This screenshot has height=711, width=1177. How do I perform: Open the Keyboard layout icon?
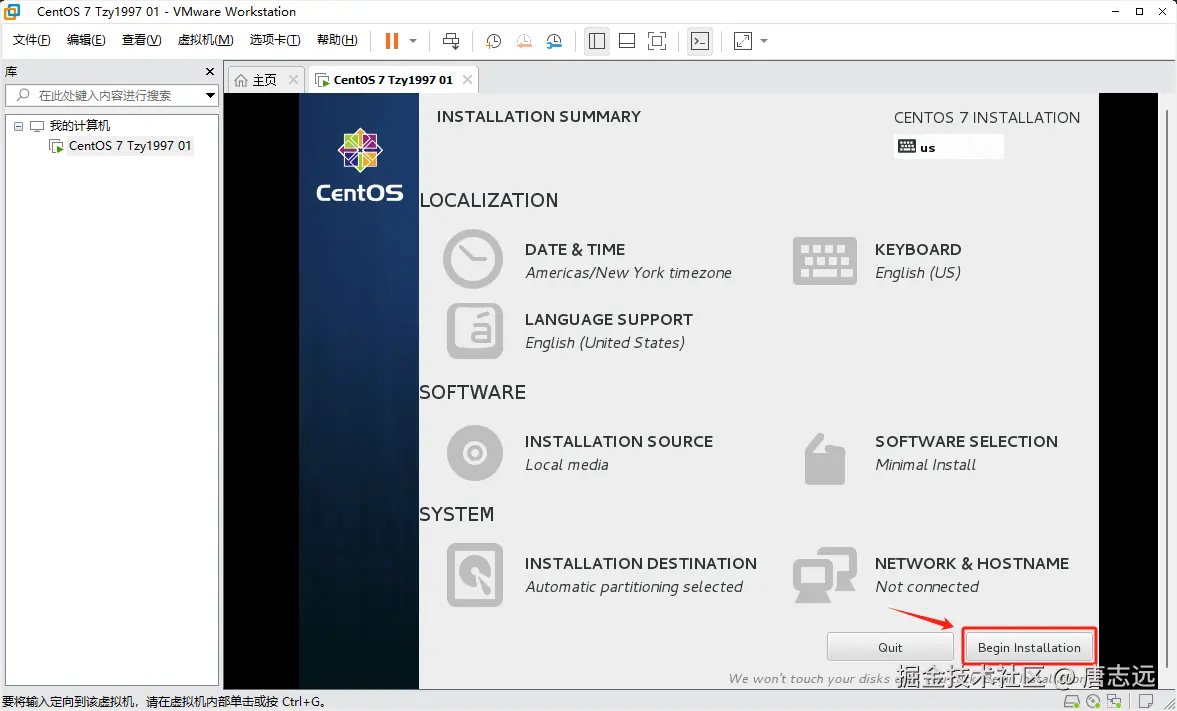click(825, 261)
